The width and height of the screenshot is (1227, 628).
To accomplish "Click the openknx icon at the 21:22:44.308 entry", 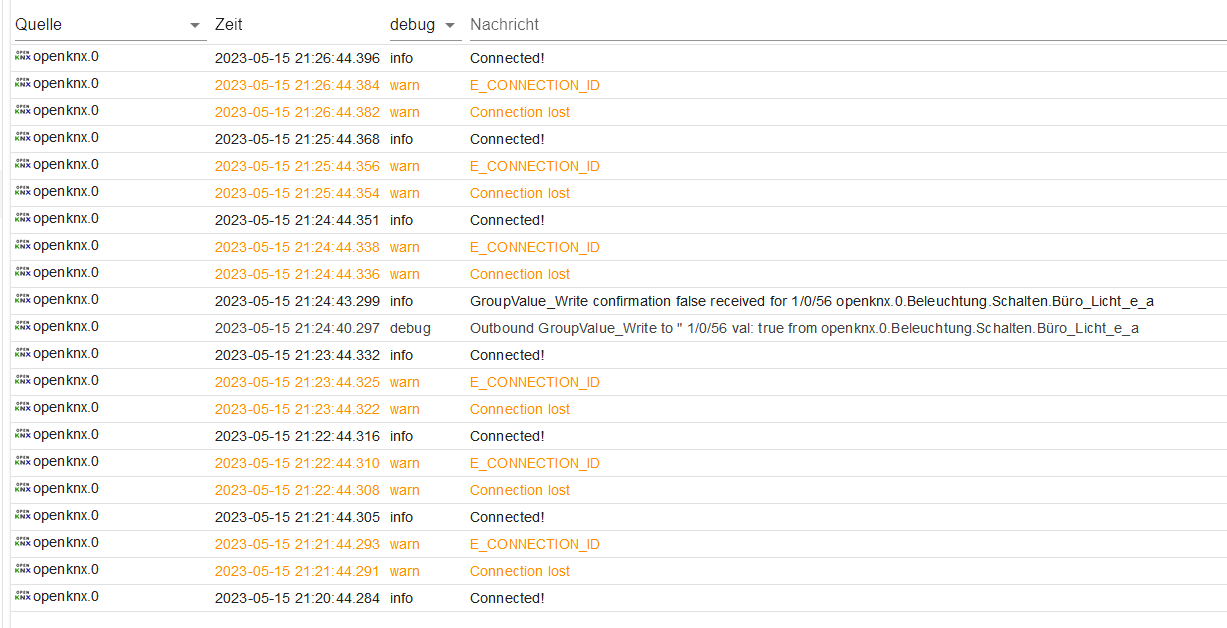I will pos(22,489).
